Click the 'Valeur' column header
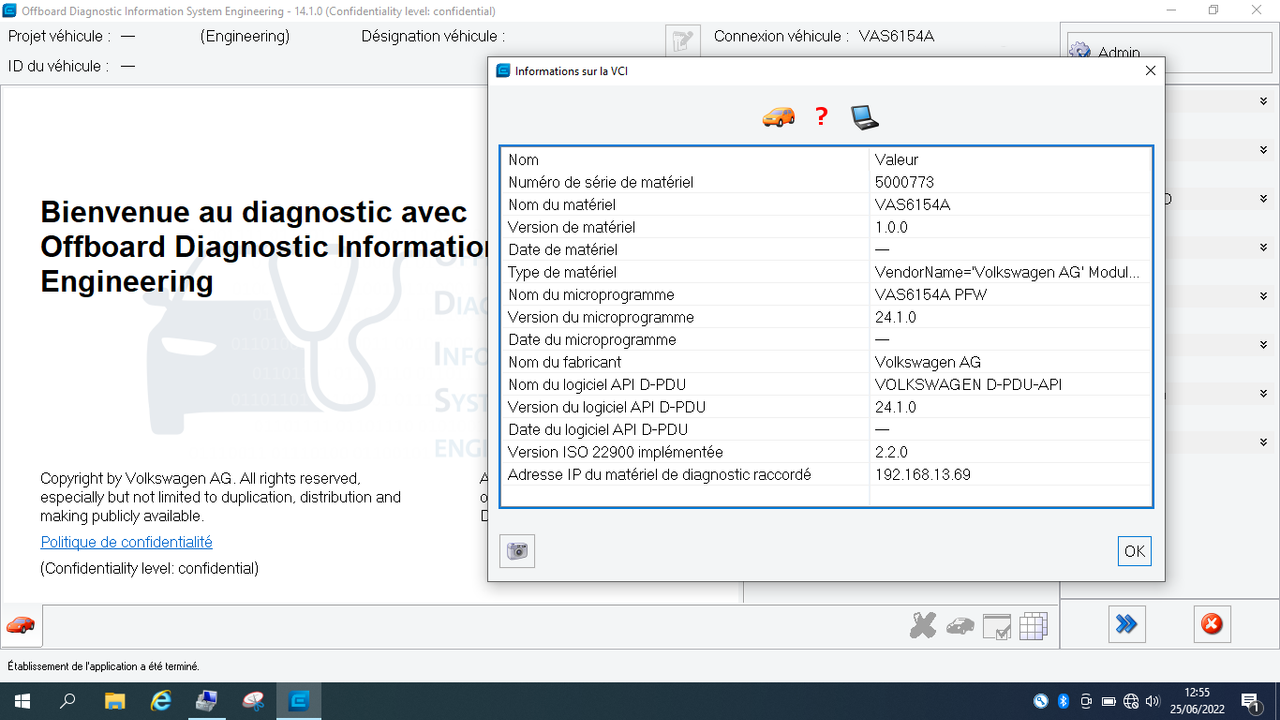The width and height of the screenshot is (1280, 720). coord(896,160)
